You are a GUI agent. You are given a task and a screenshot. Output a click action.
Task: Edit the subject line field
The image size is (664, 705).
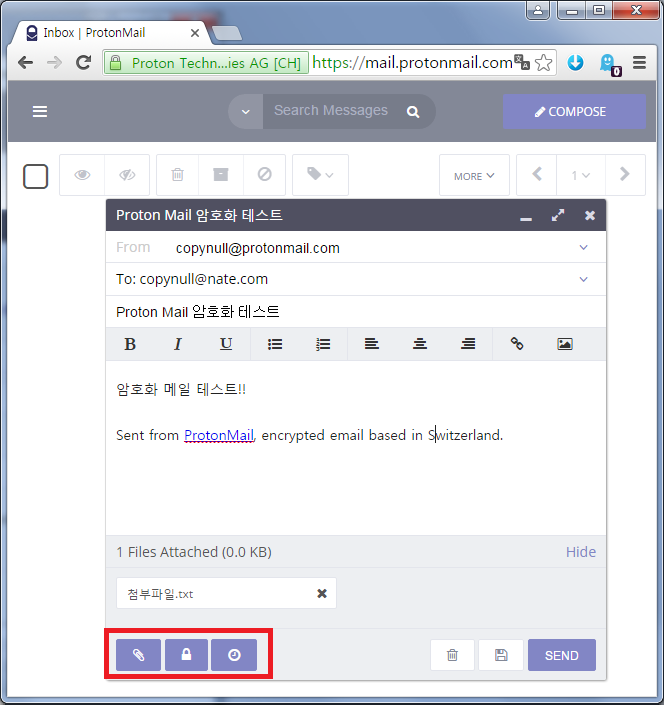[356, 312]
